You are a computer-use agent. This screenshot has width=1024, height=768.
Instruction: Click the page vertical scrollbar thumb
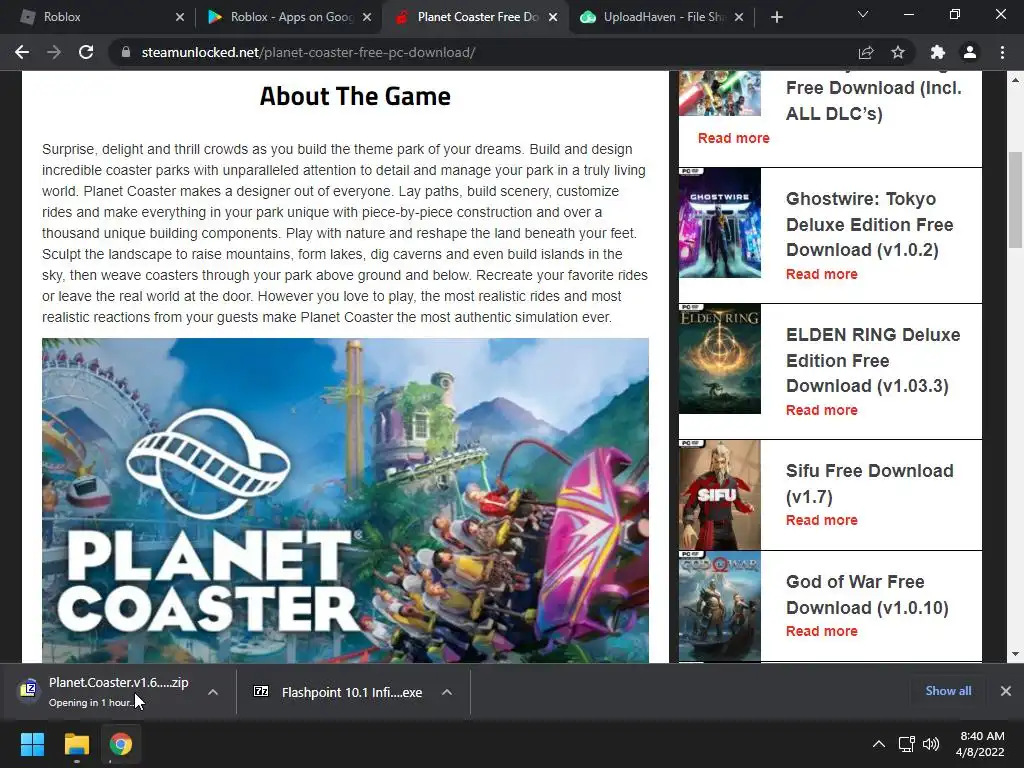1015,200
